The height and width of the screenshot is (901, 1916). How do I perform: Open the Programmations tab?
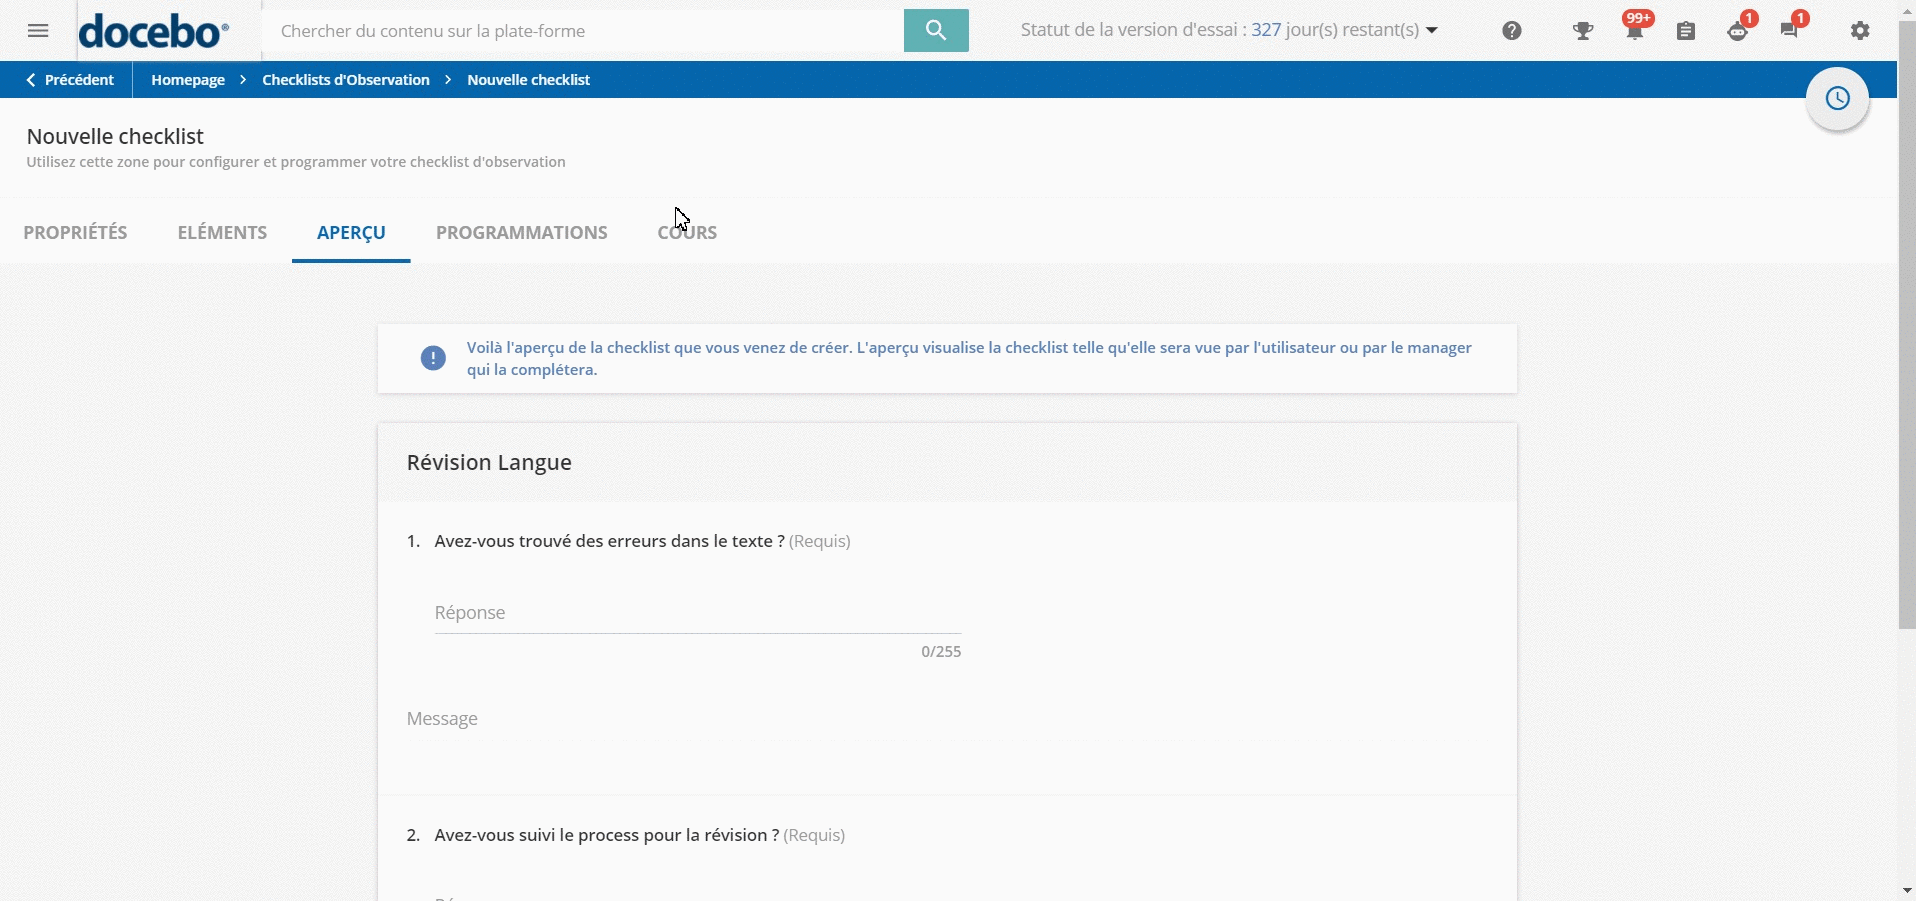point(521,232)
